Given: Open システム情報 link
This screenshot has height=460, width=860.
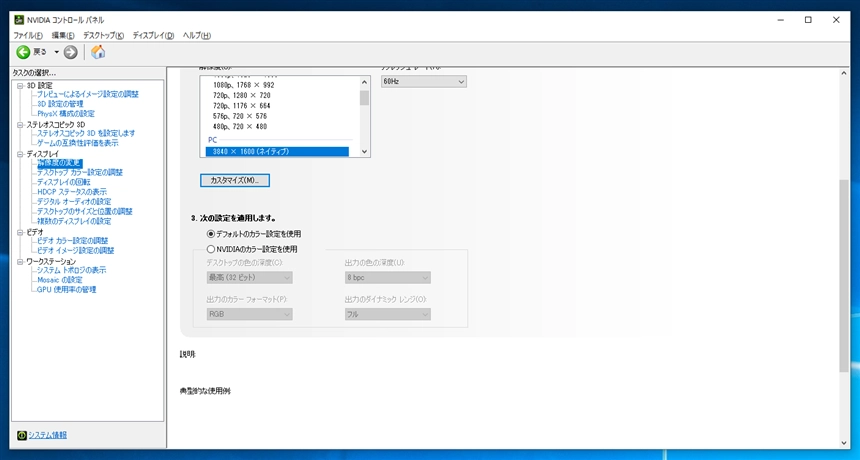Looking at the screenshot, I should (x=48, y=435).
